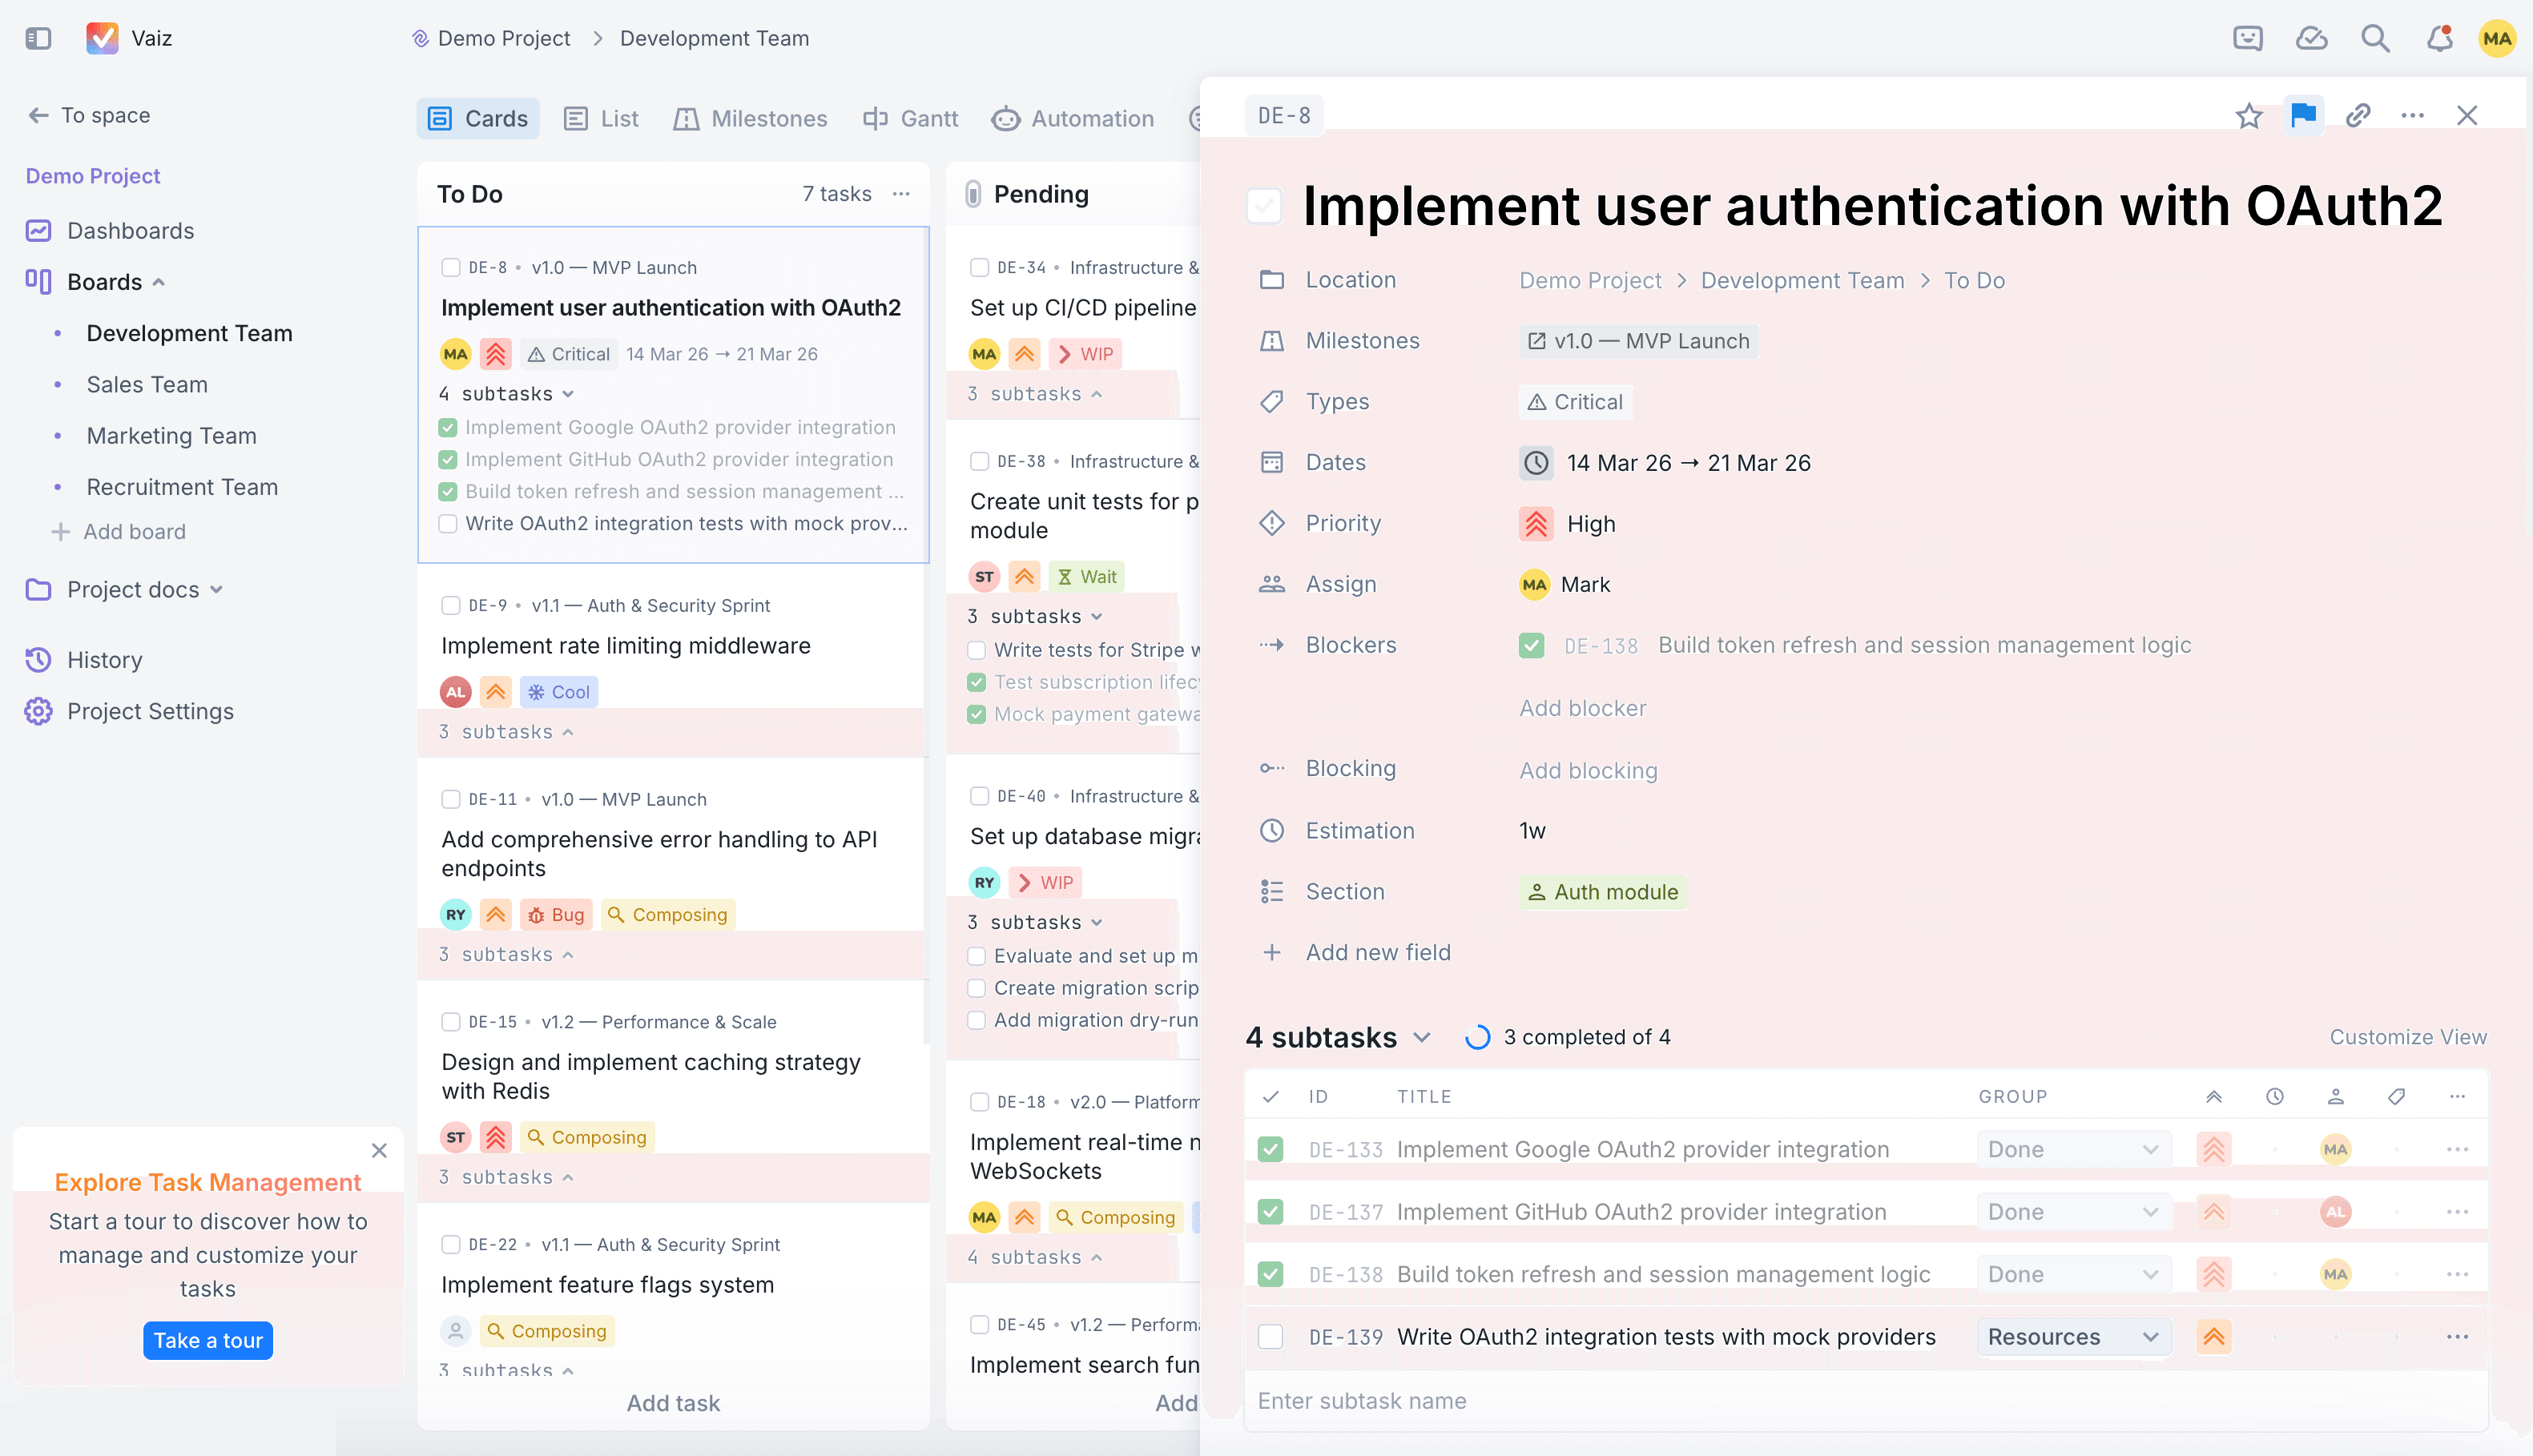
Task: Expand the Project docs section
Action: (x=219, y=590)
